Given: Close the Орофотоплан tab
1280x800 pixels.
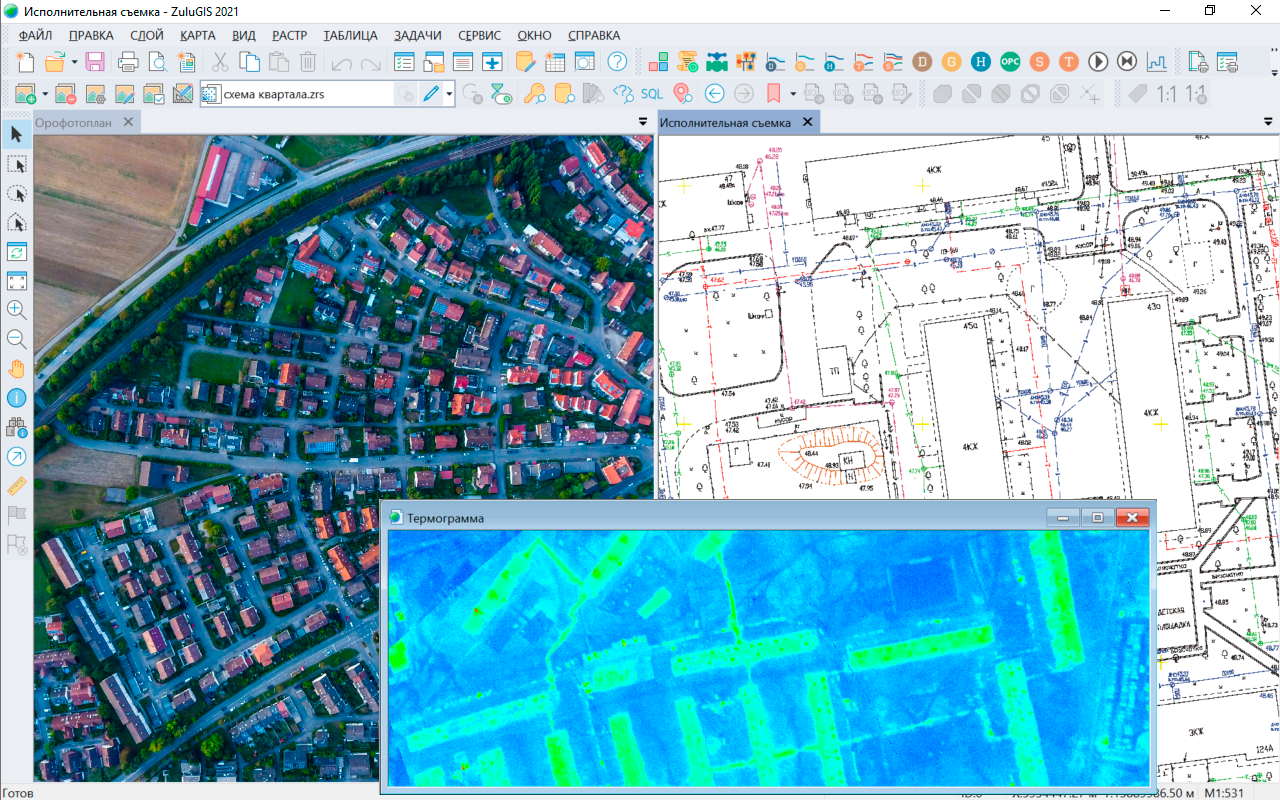Looking at the screenshot, I should (128, 122).
